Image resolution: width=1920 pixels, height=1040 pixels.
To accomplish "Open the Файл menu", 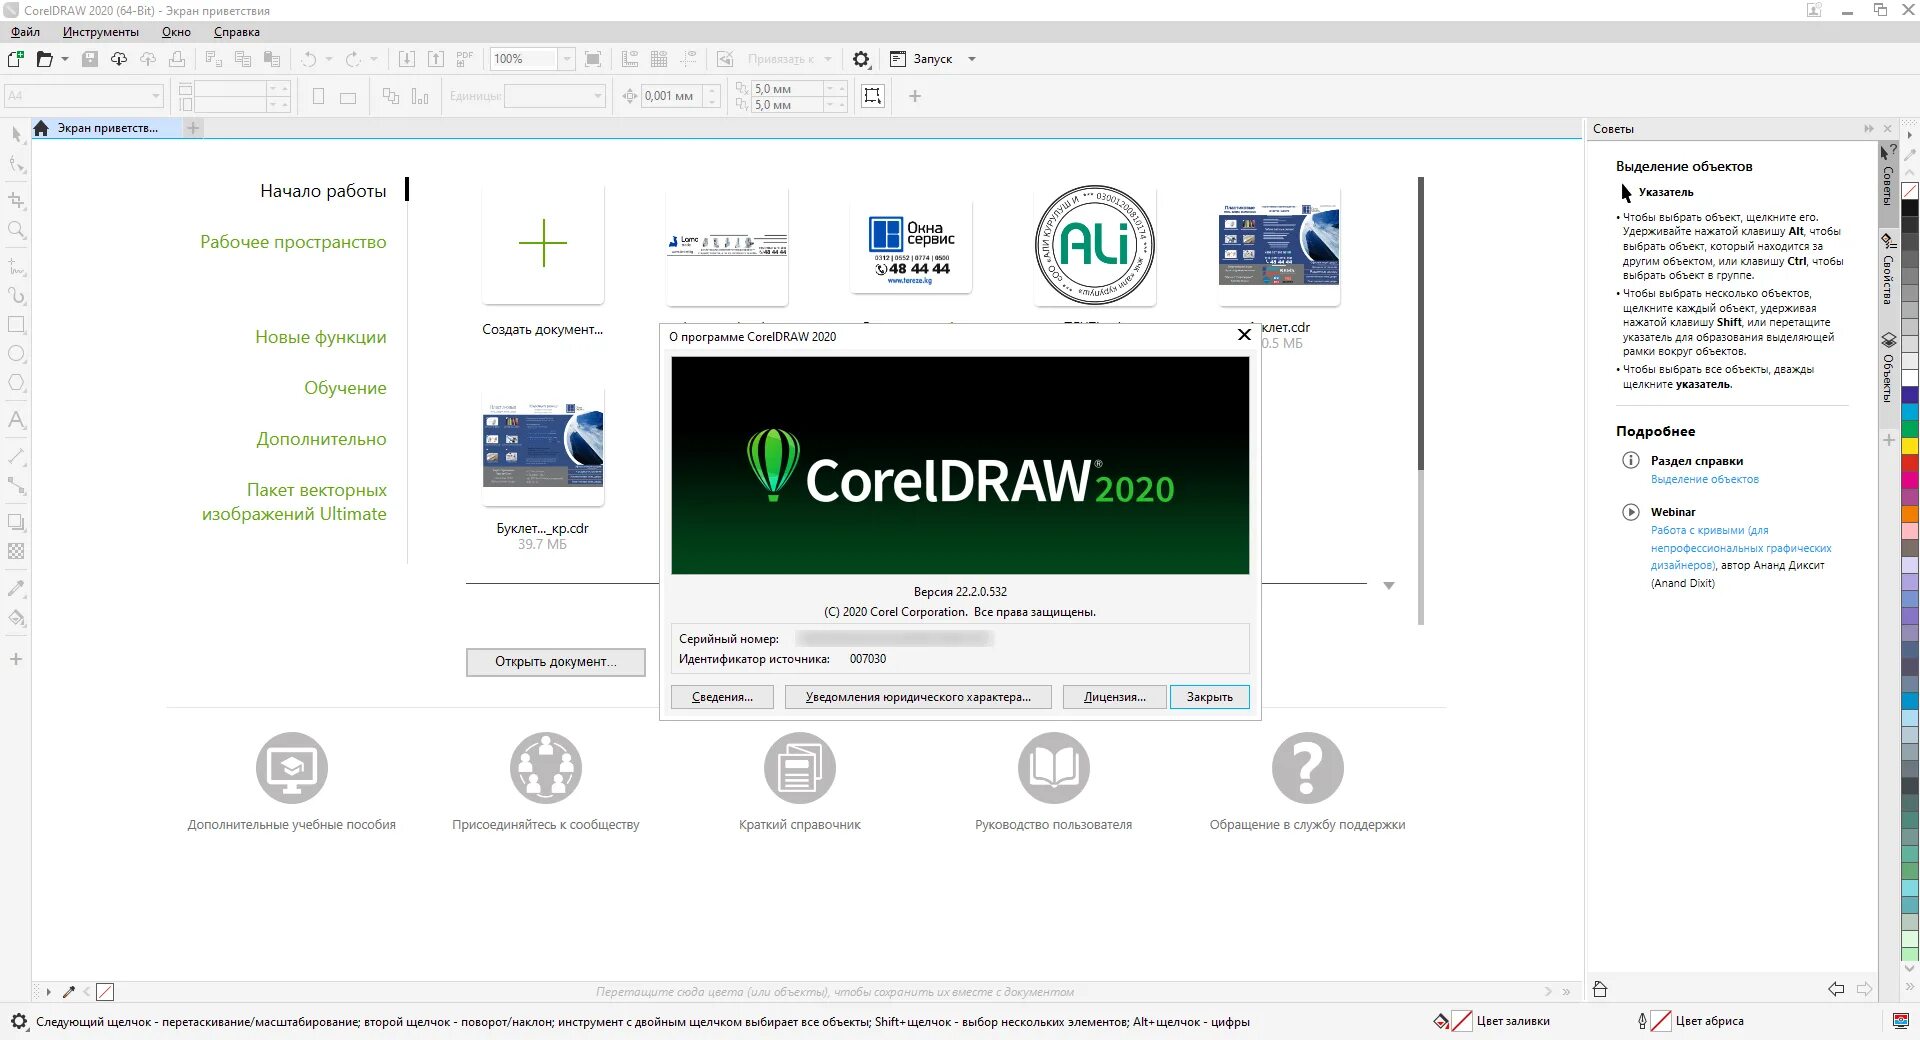I will coord(25,32).
